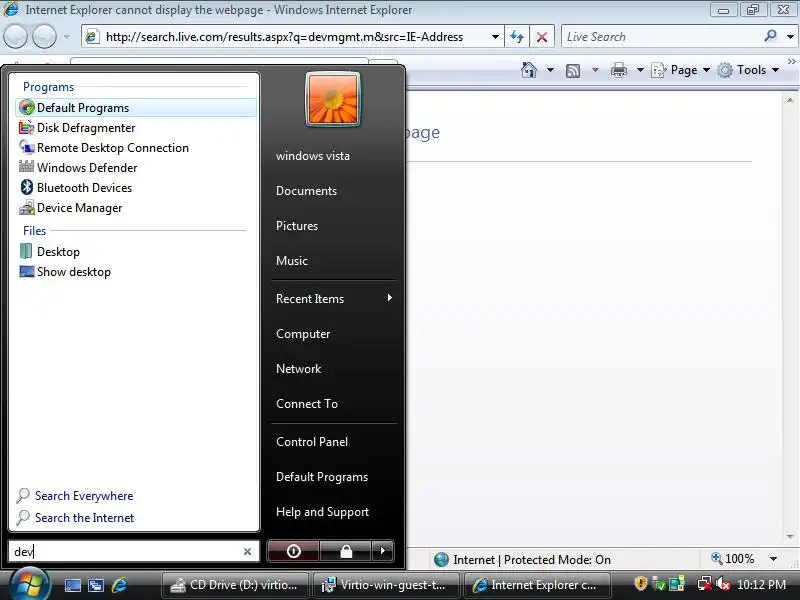Select Connect To in the Start menu
Screen dimensions: 800x600
point(307,404)
